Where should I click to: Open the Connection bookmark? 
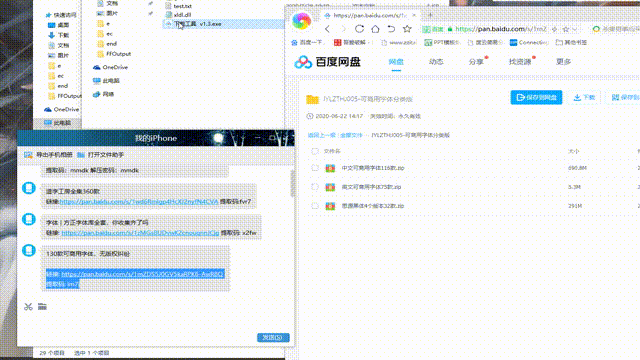529,42
